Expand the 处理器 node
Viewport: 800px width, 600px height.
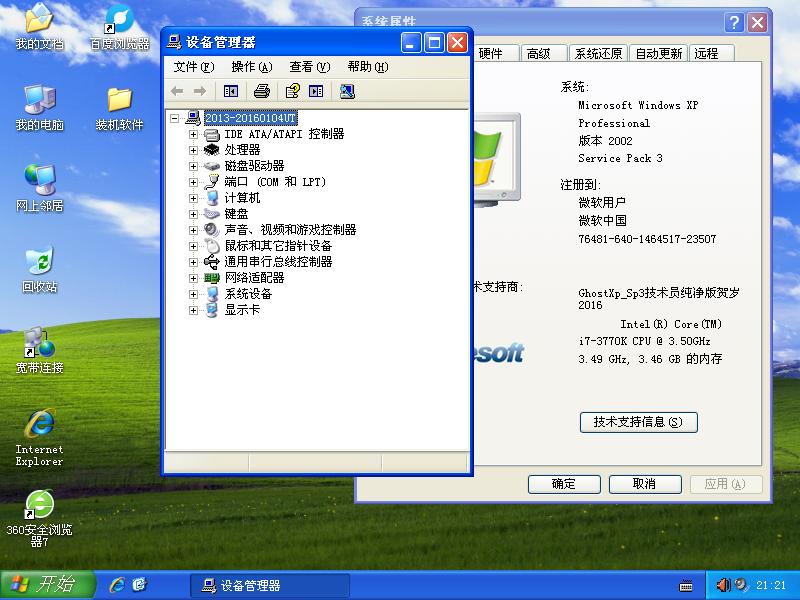[193, 150]
